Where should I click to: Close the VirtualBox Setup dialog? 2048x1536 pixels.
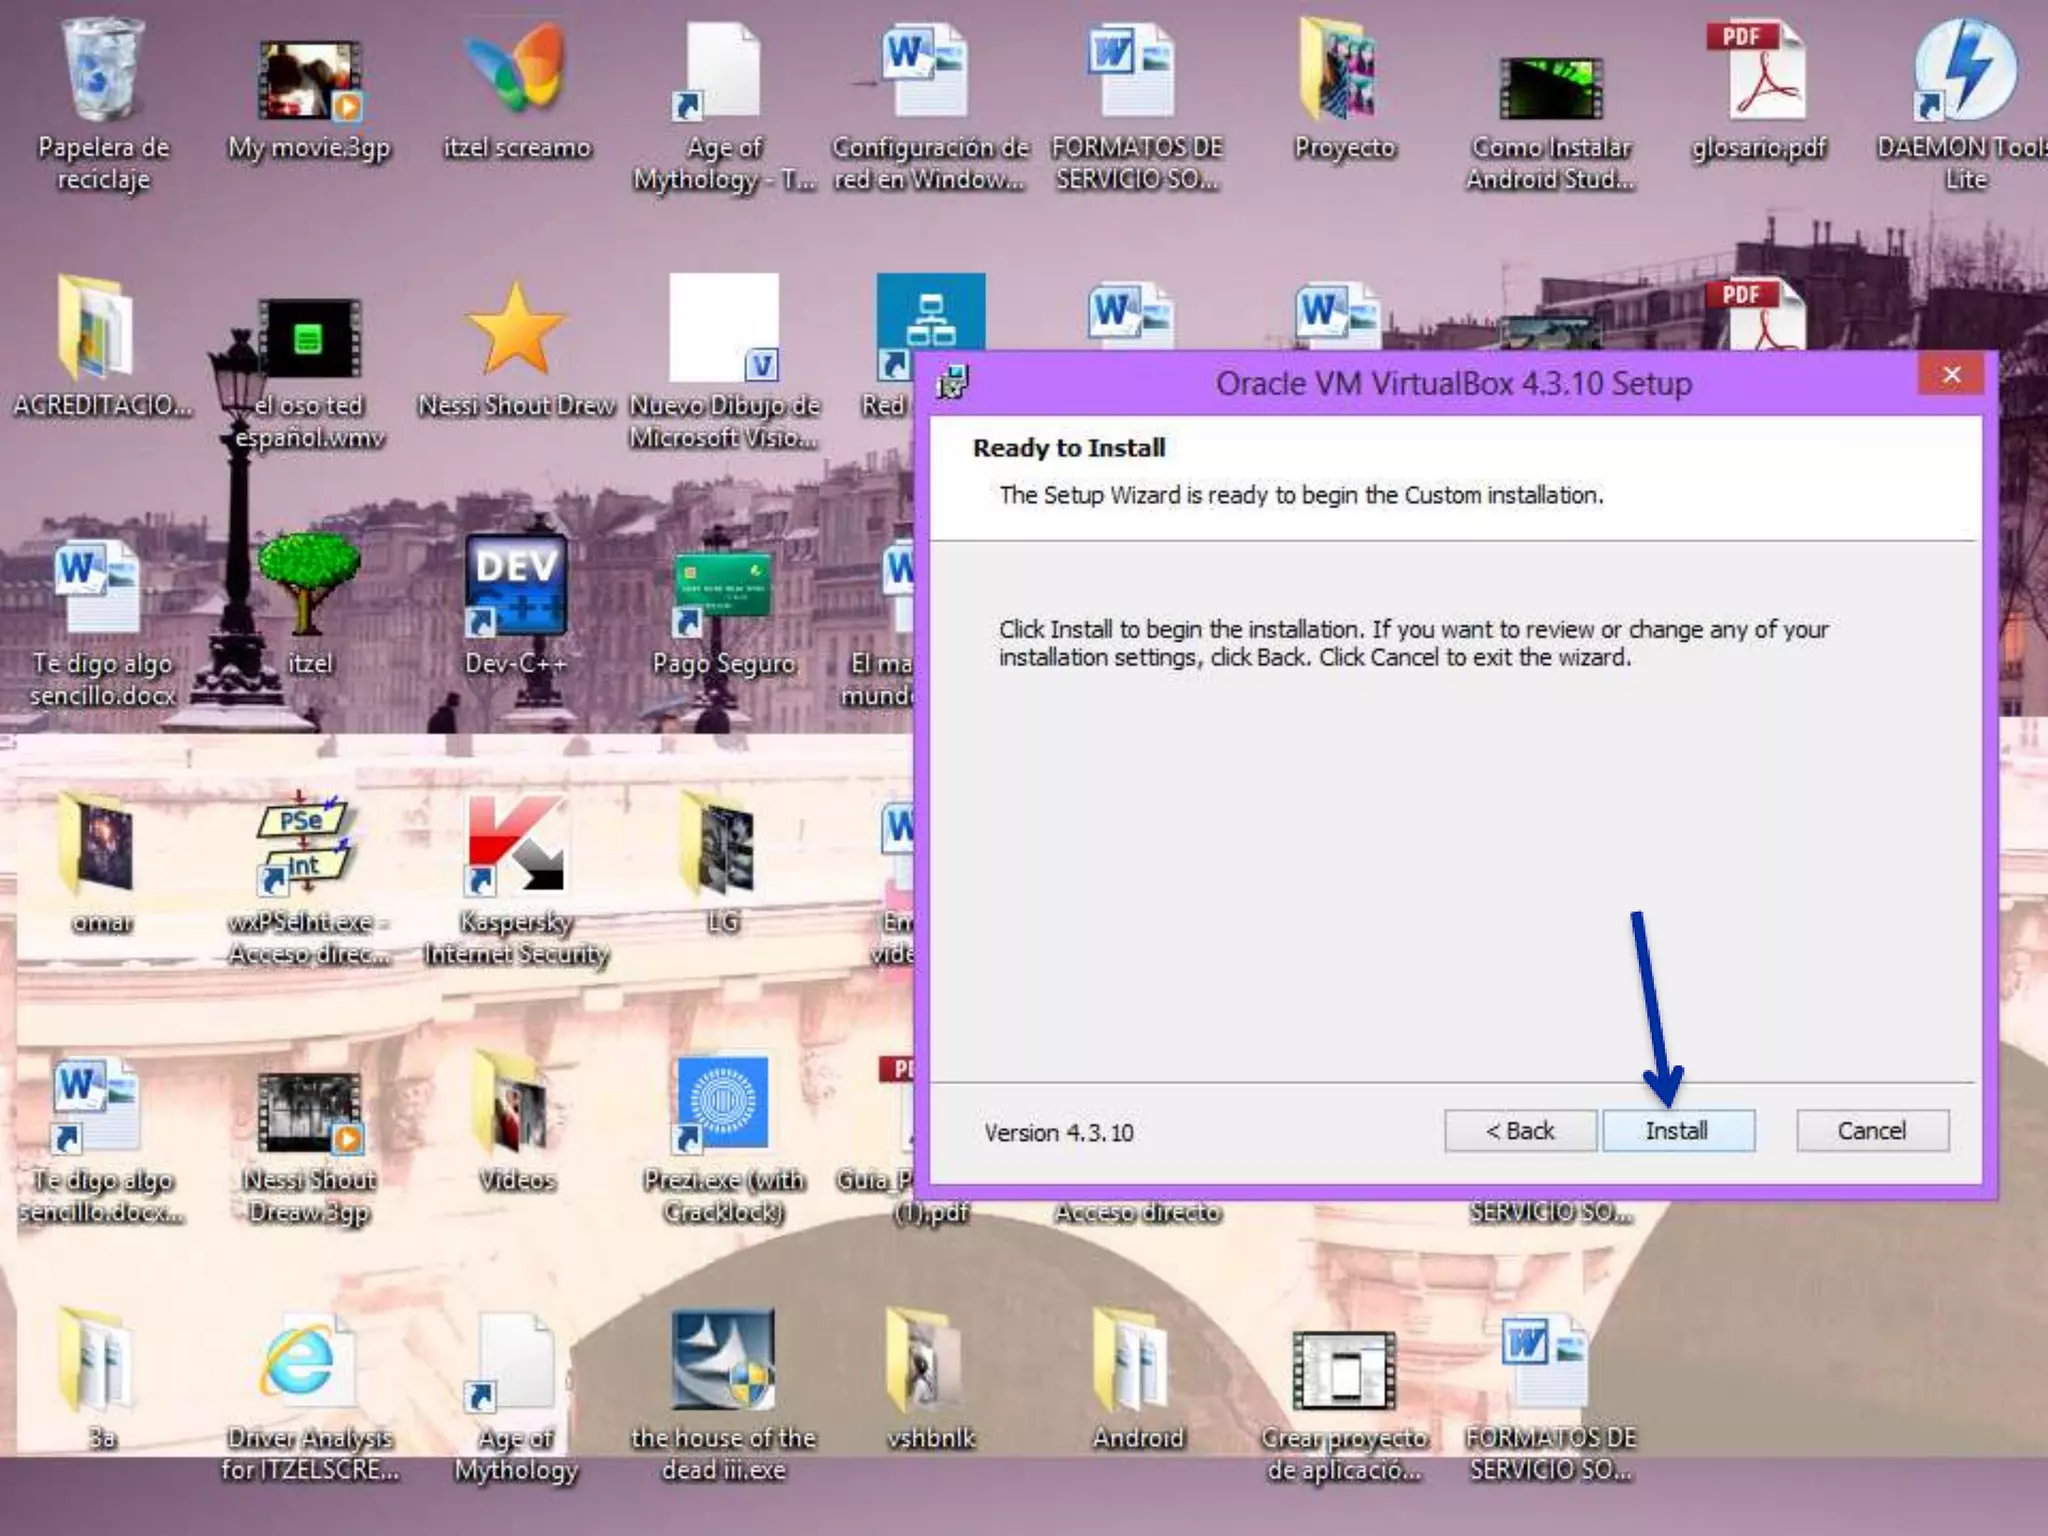pyautogui.click(x=1951, y=375)
